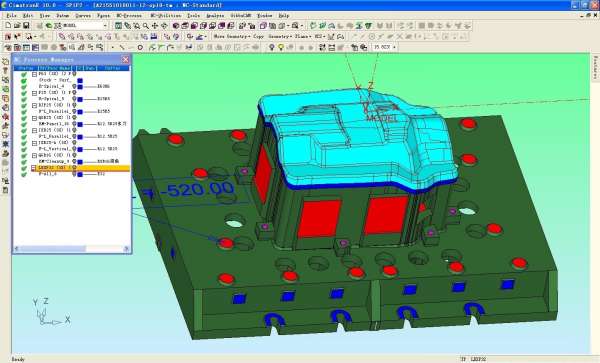
Task: Click the open folder icon
Action: tap(17, 26)
